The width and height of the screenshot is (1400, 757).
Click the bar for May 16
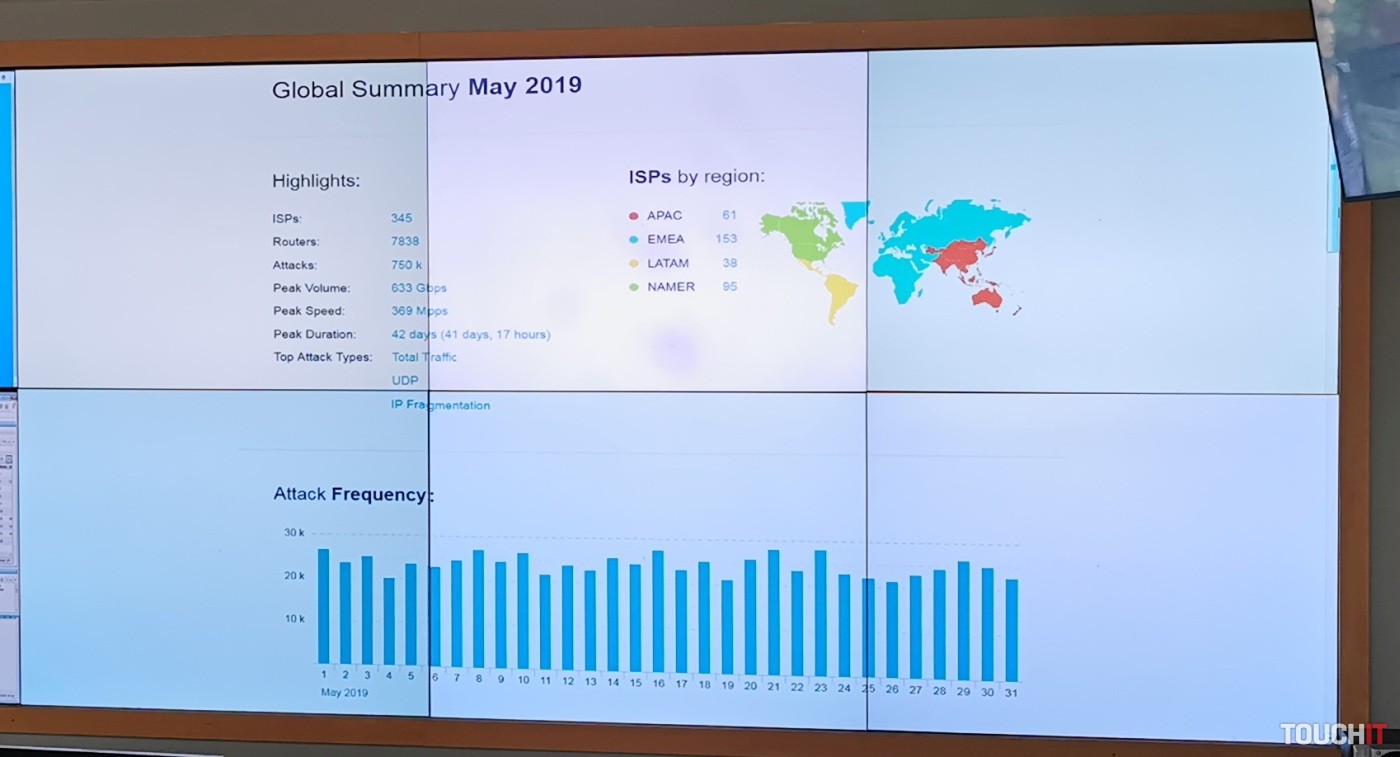(x=658, y=610)
